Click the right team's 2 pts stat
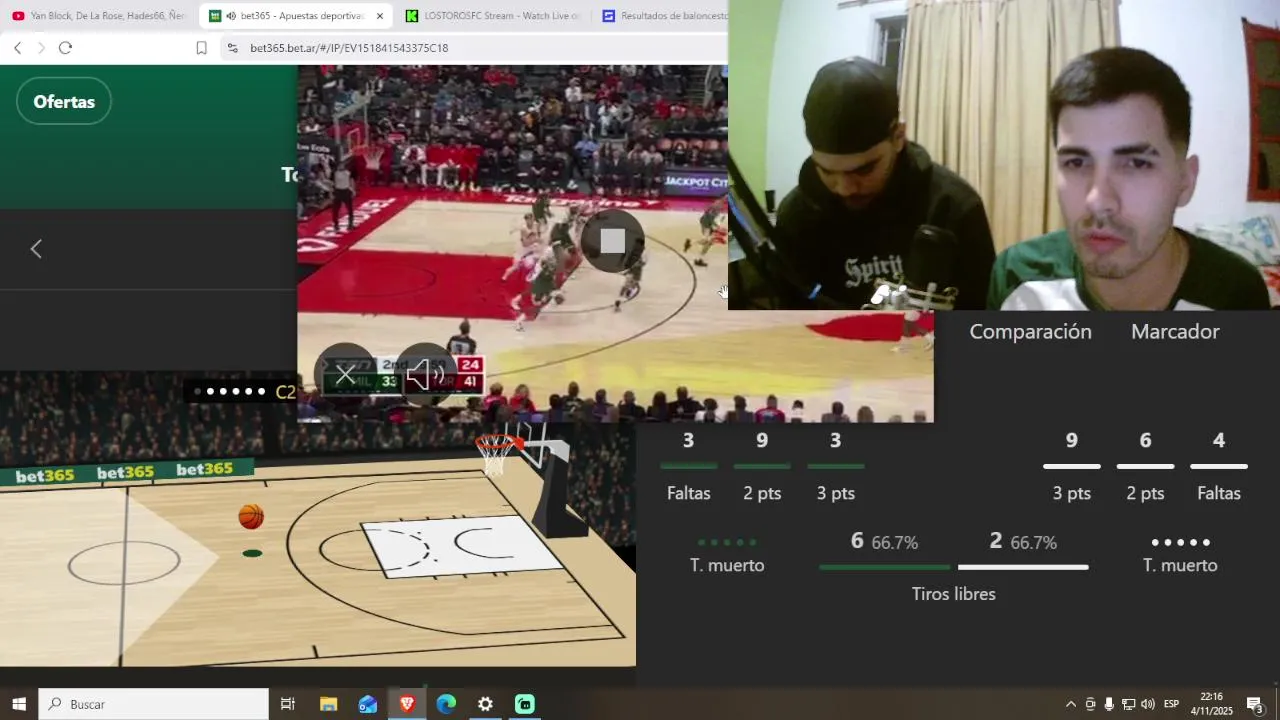Viewport: 1280px width, 720px height. (1146, 466)
